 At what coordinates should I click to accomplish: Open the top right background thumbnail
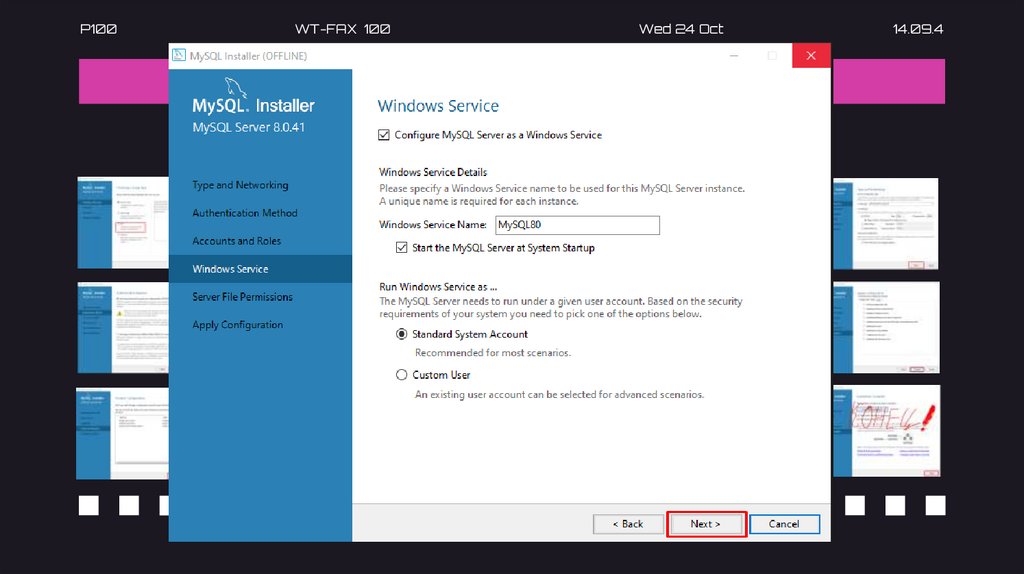pyautogui.click(x=886, y=223)
